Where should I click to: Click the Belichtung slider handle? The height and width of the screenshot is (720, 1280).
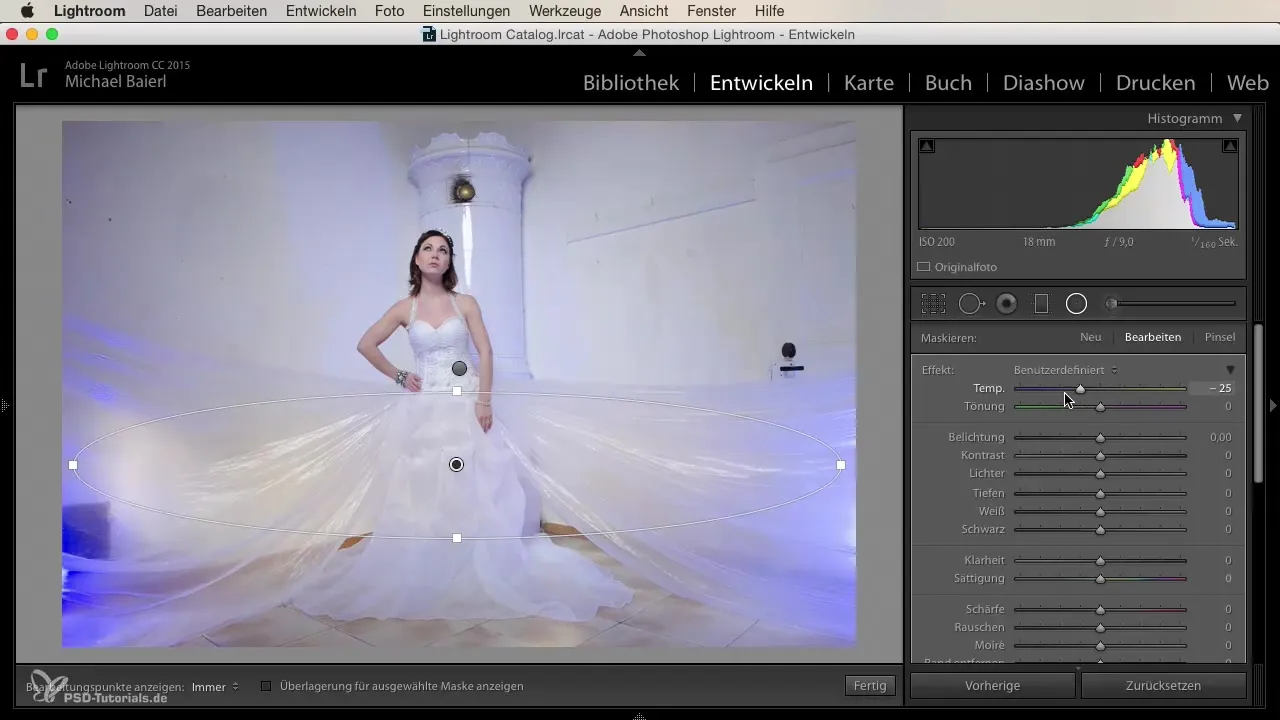coord(1100,438)
